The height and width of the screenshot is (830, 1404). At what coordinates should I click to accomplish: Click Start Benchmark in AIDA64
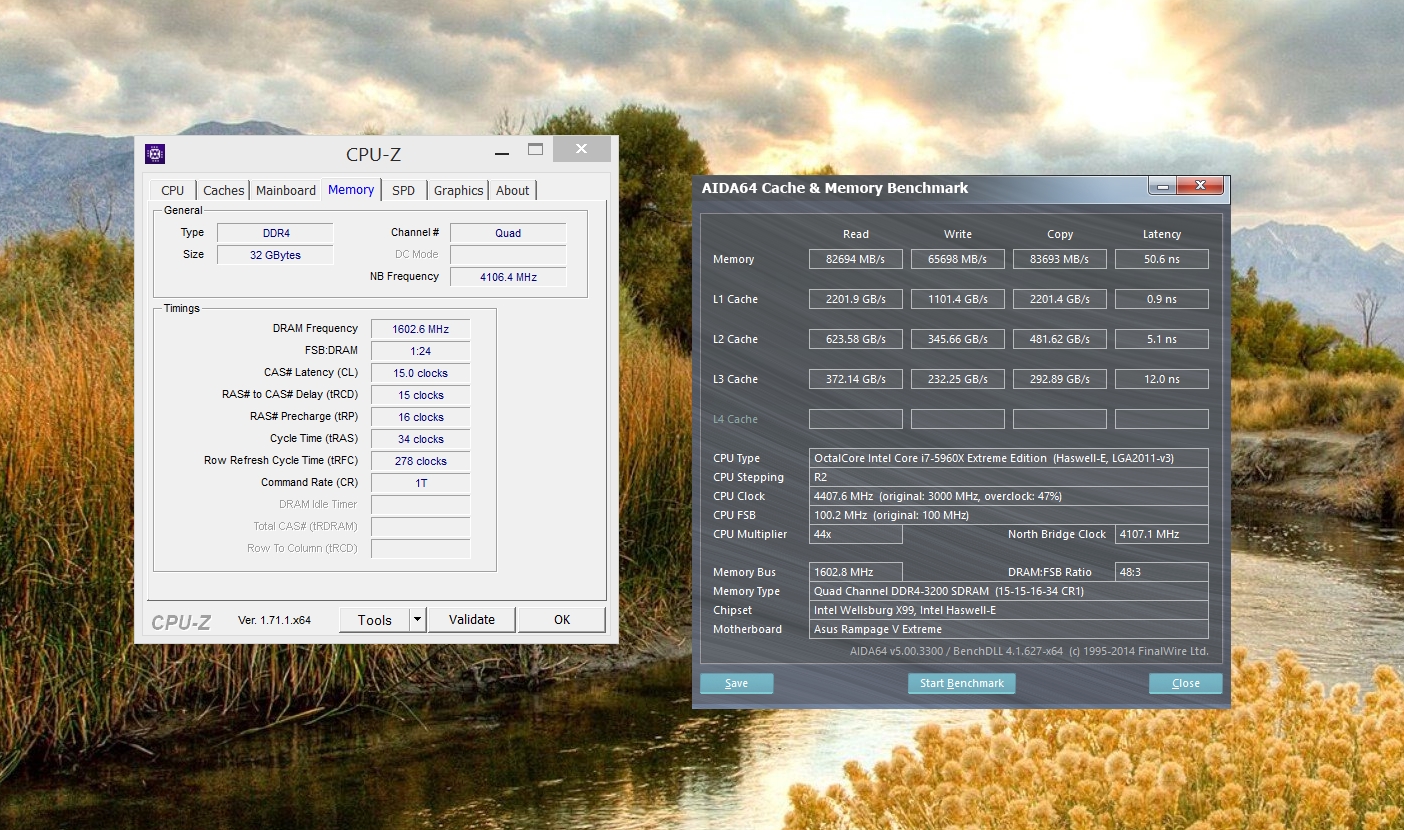click(x=962, y=683)
